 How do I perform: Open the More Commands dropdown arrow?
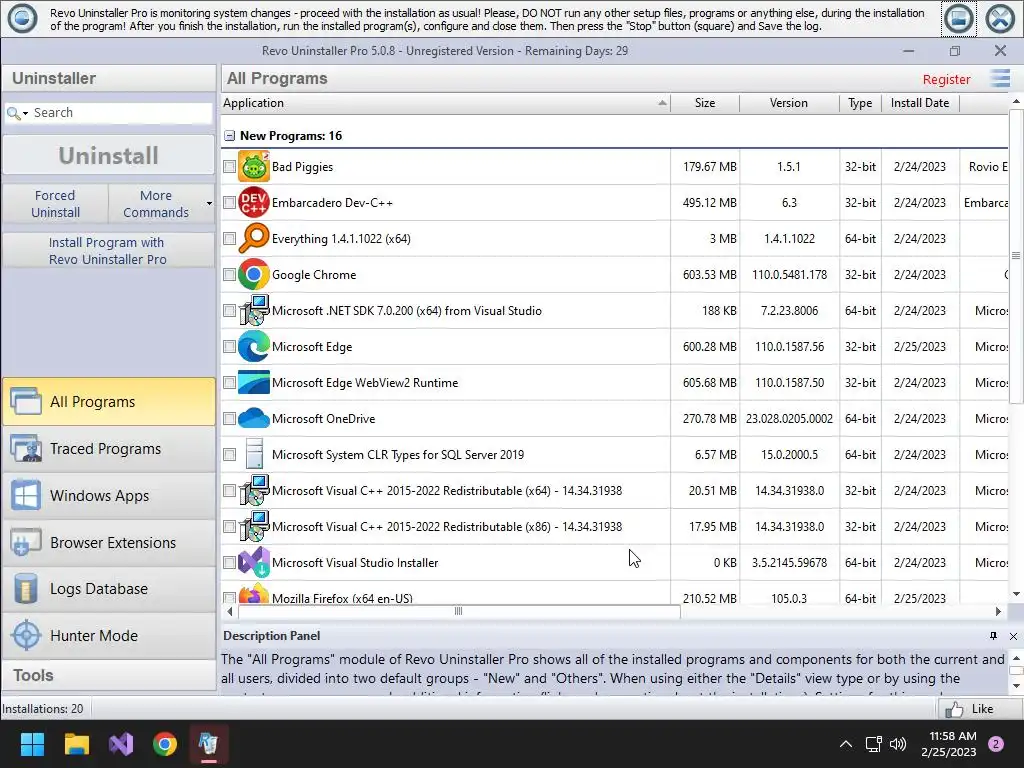209,204
